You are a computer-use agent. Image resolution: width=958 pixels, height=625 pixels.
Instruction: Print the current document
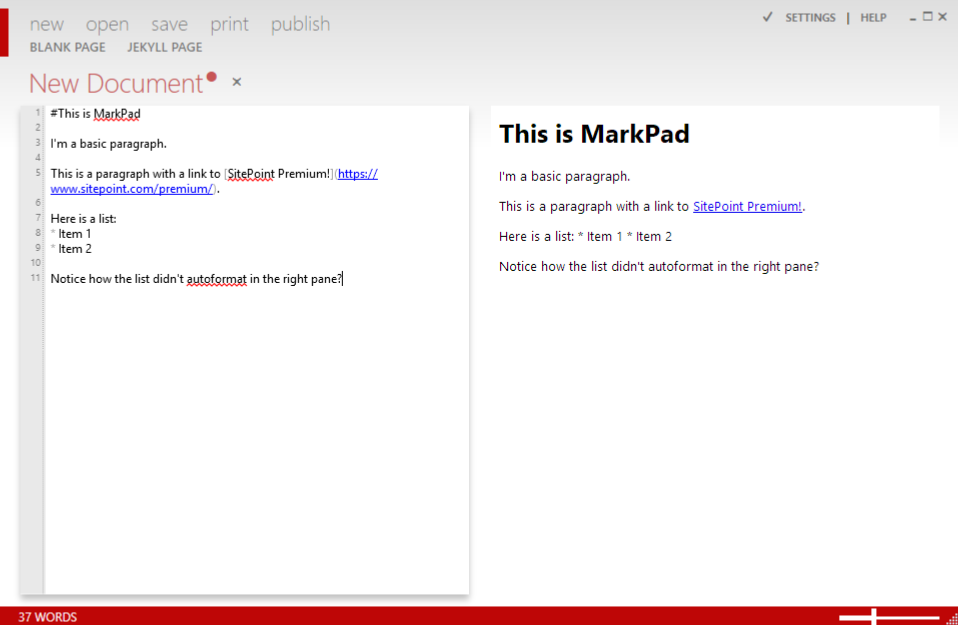[x=229, y=24]
